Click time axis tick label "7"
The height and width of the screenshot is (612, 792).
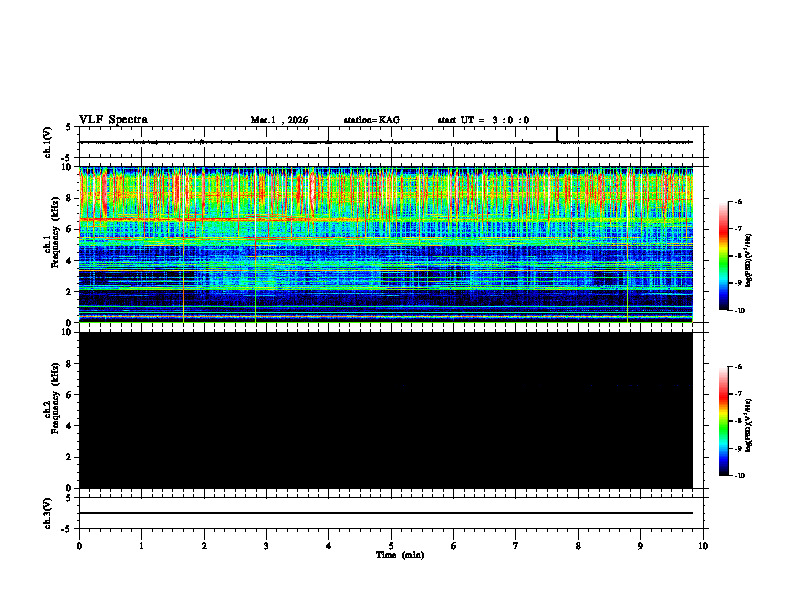tap(516, 546)
